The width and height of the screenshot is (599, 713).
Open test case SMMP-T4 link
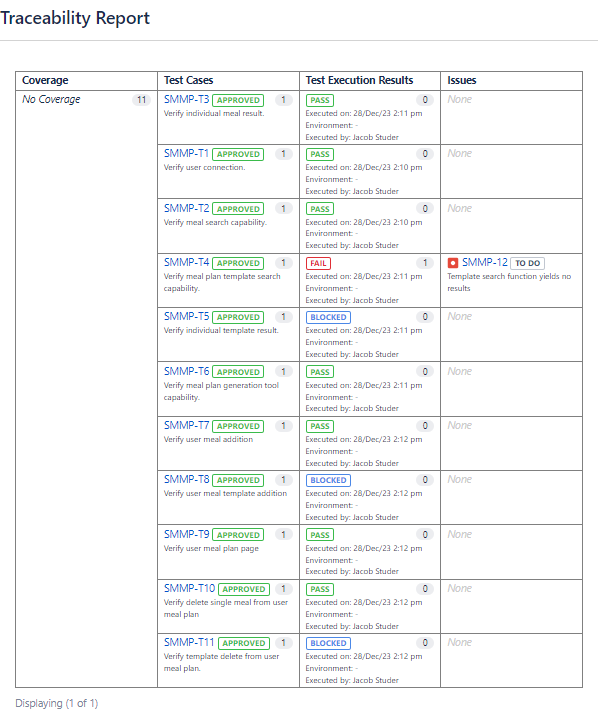coord(186,262)
